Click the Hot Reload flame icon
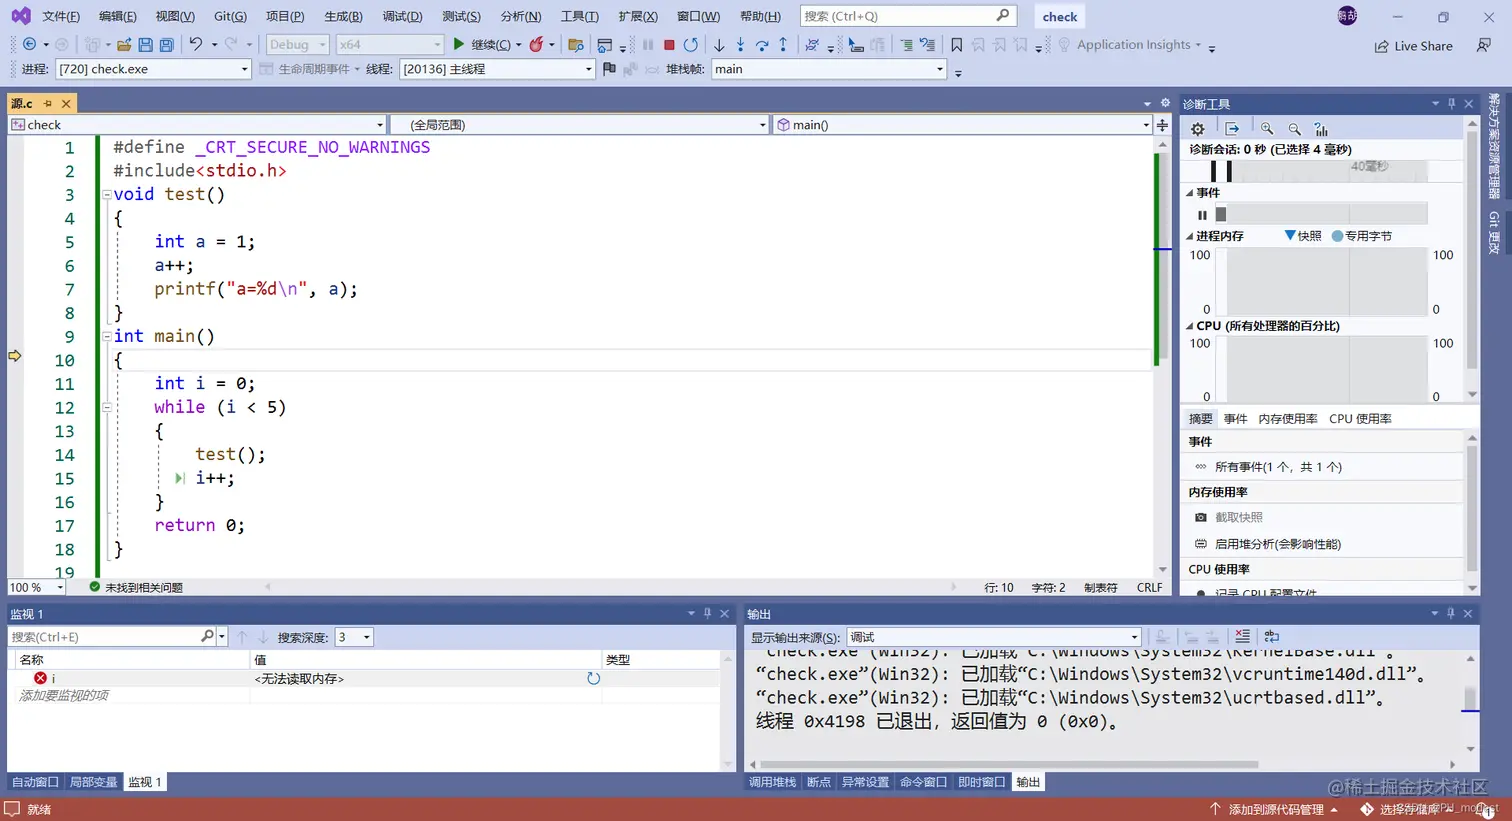This screenshot has height=821, width=1512. point(537,44)
